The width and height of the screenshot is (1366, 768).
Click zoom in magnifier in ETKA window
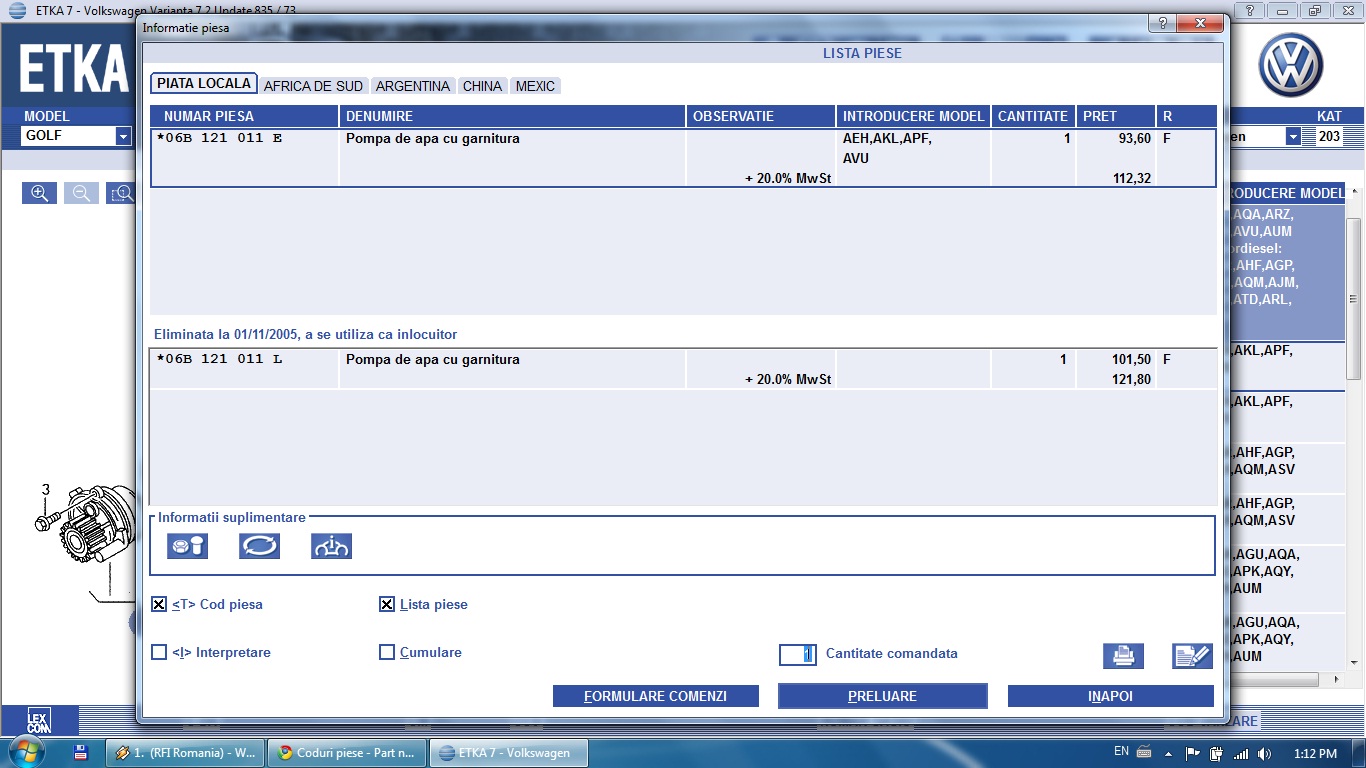coord(39,193)
